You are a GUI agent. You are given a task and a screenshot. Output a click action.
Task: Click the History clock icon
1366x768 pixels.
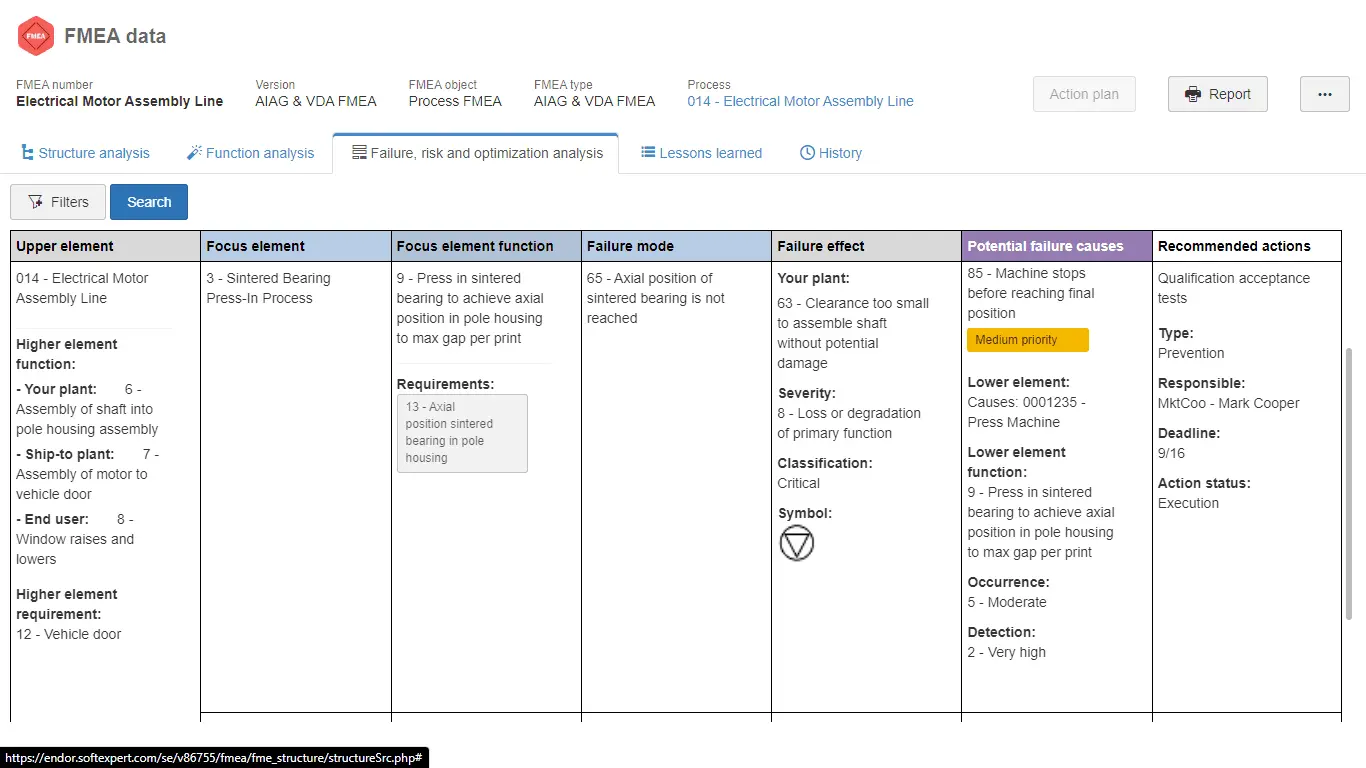[x=807, y=153]
